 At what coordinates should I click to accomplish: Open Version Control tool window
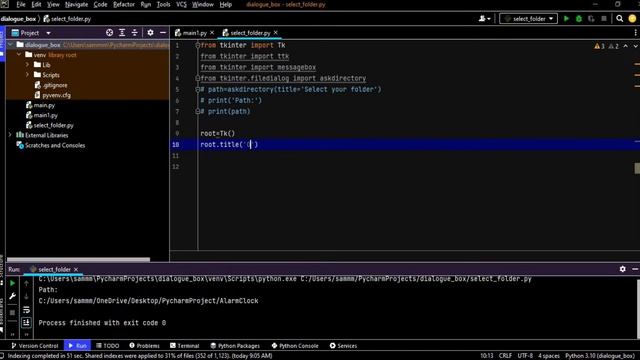[35, 345]
